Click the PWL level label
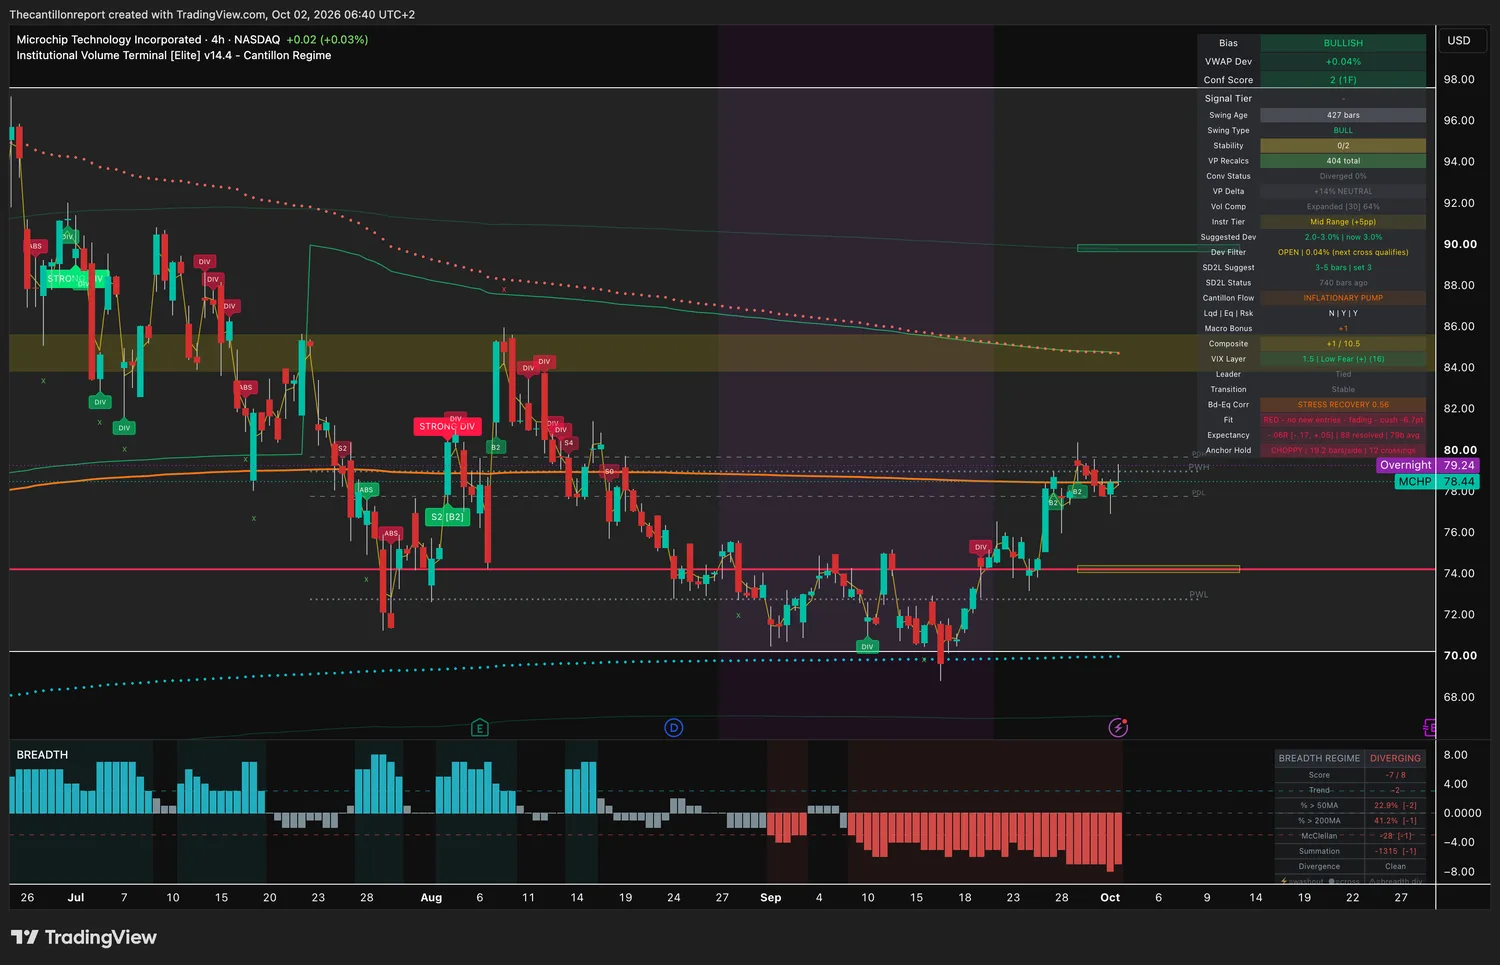Viewport: 1500px width, 965px height. 1198,595
